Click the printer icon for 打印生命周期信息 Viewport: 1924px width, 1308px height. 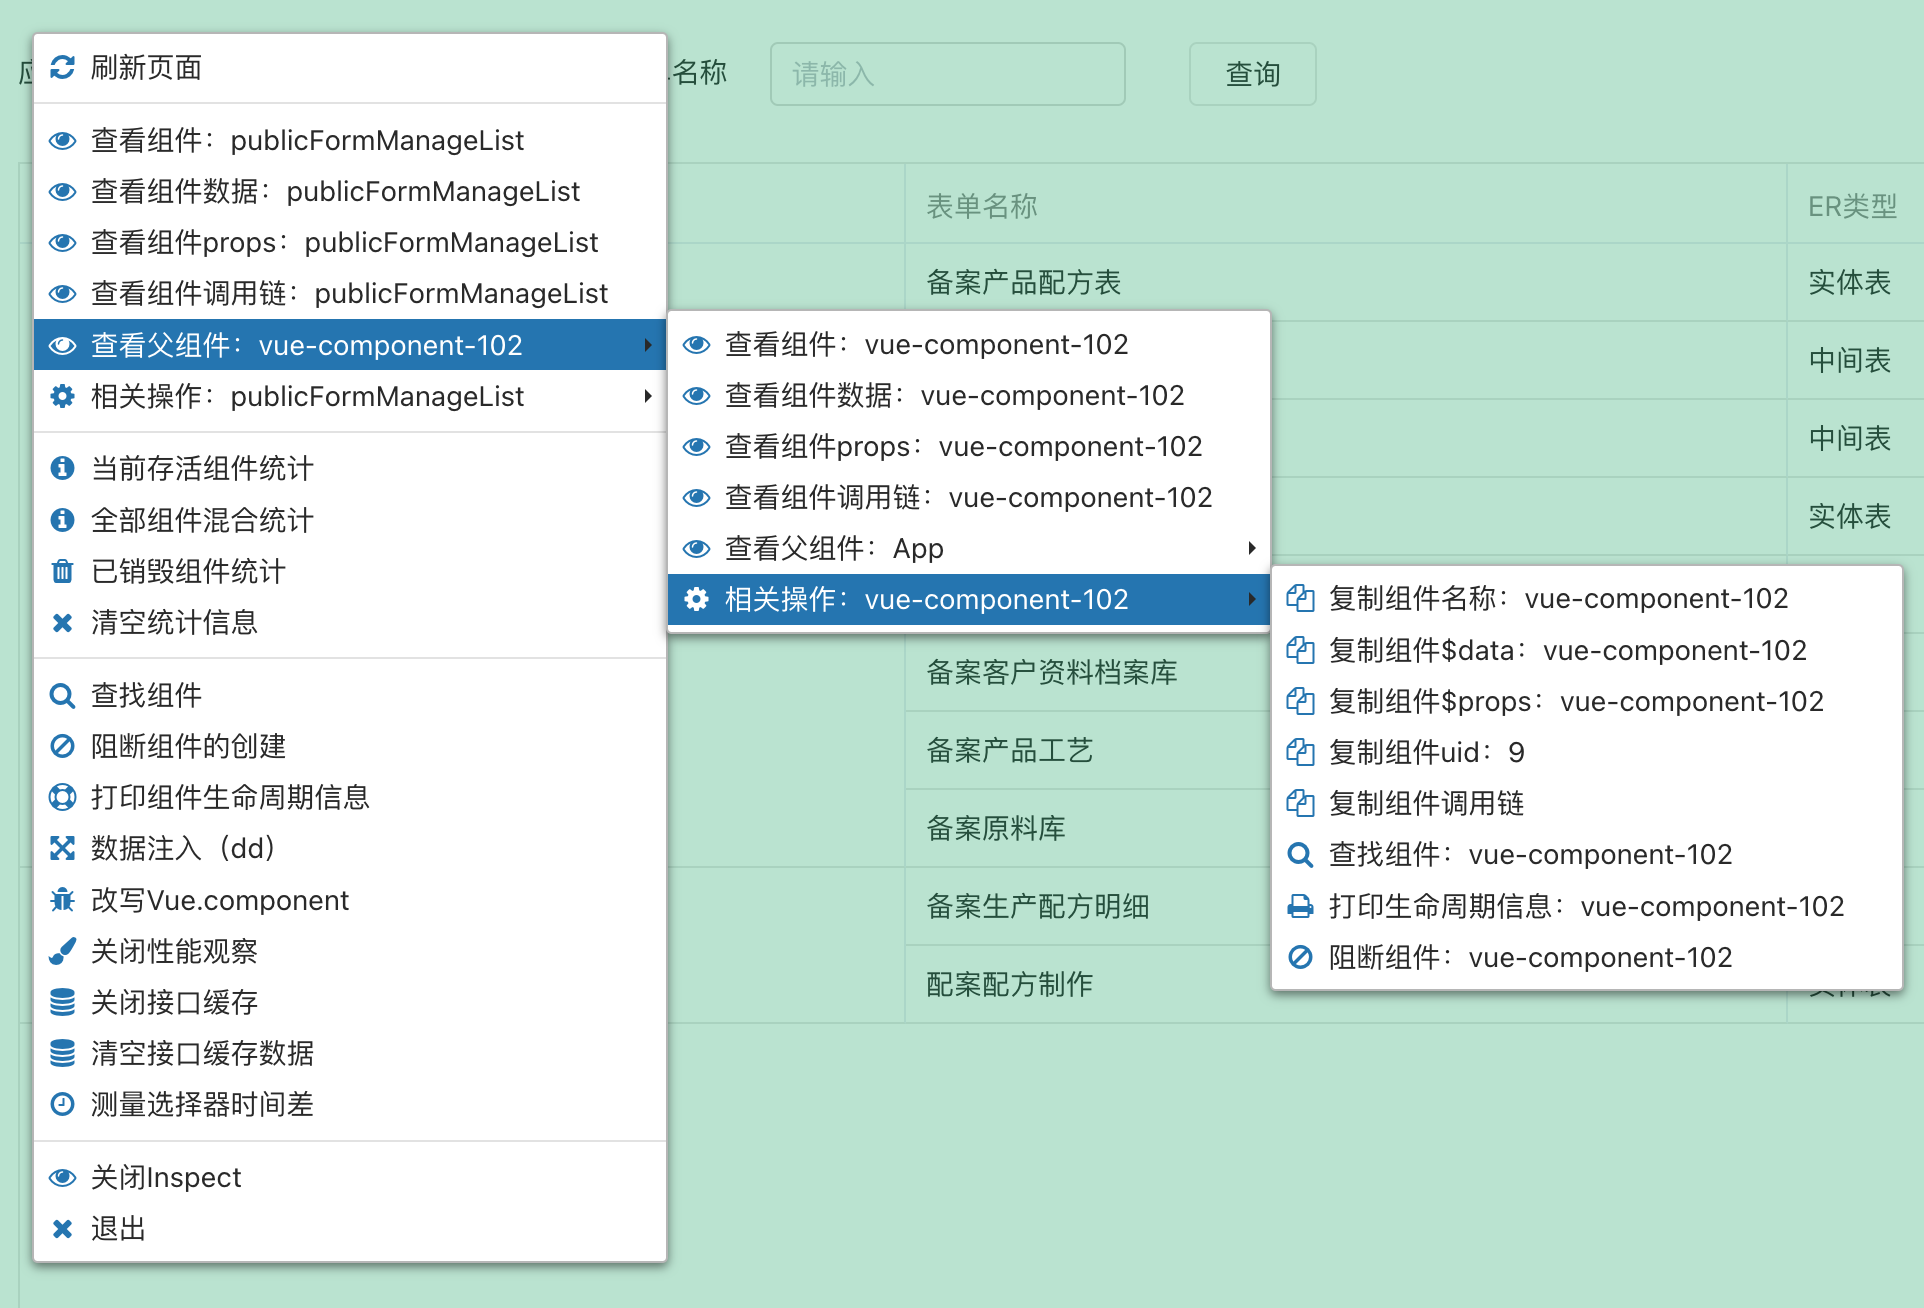[1300, 906]
